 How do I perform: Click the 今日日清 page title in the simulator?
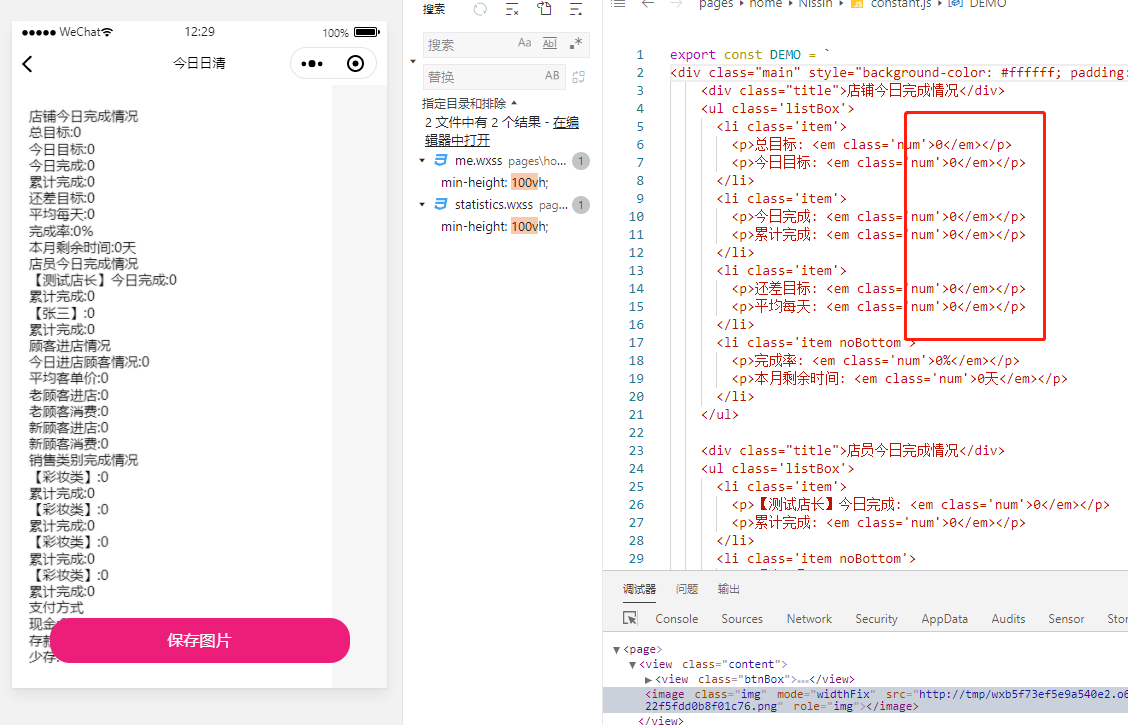(199, 63)
